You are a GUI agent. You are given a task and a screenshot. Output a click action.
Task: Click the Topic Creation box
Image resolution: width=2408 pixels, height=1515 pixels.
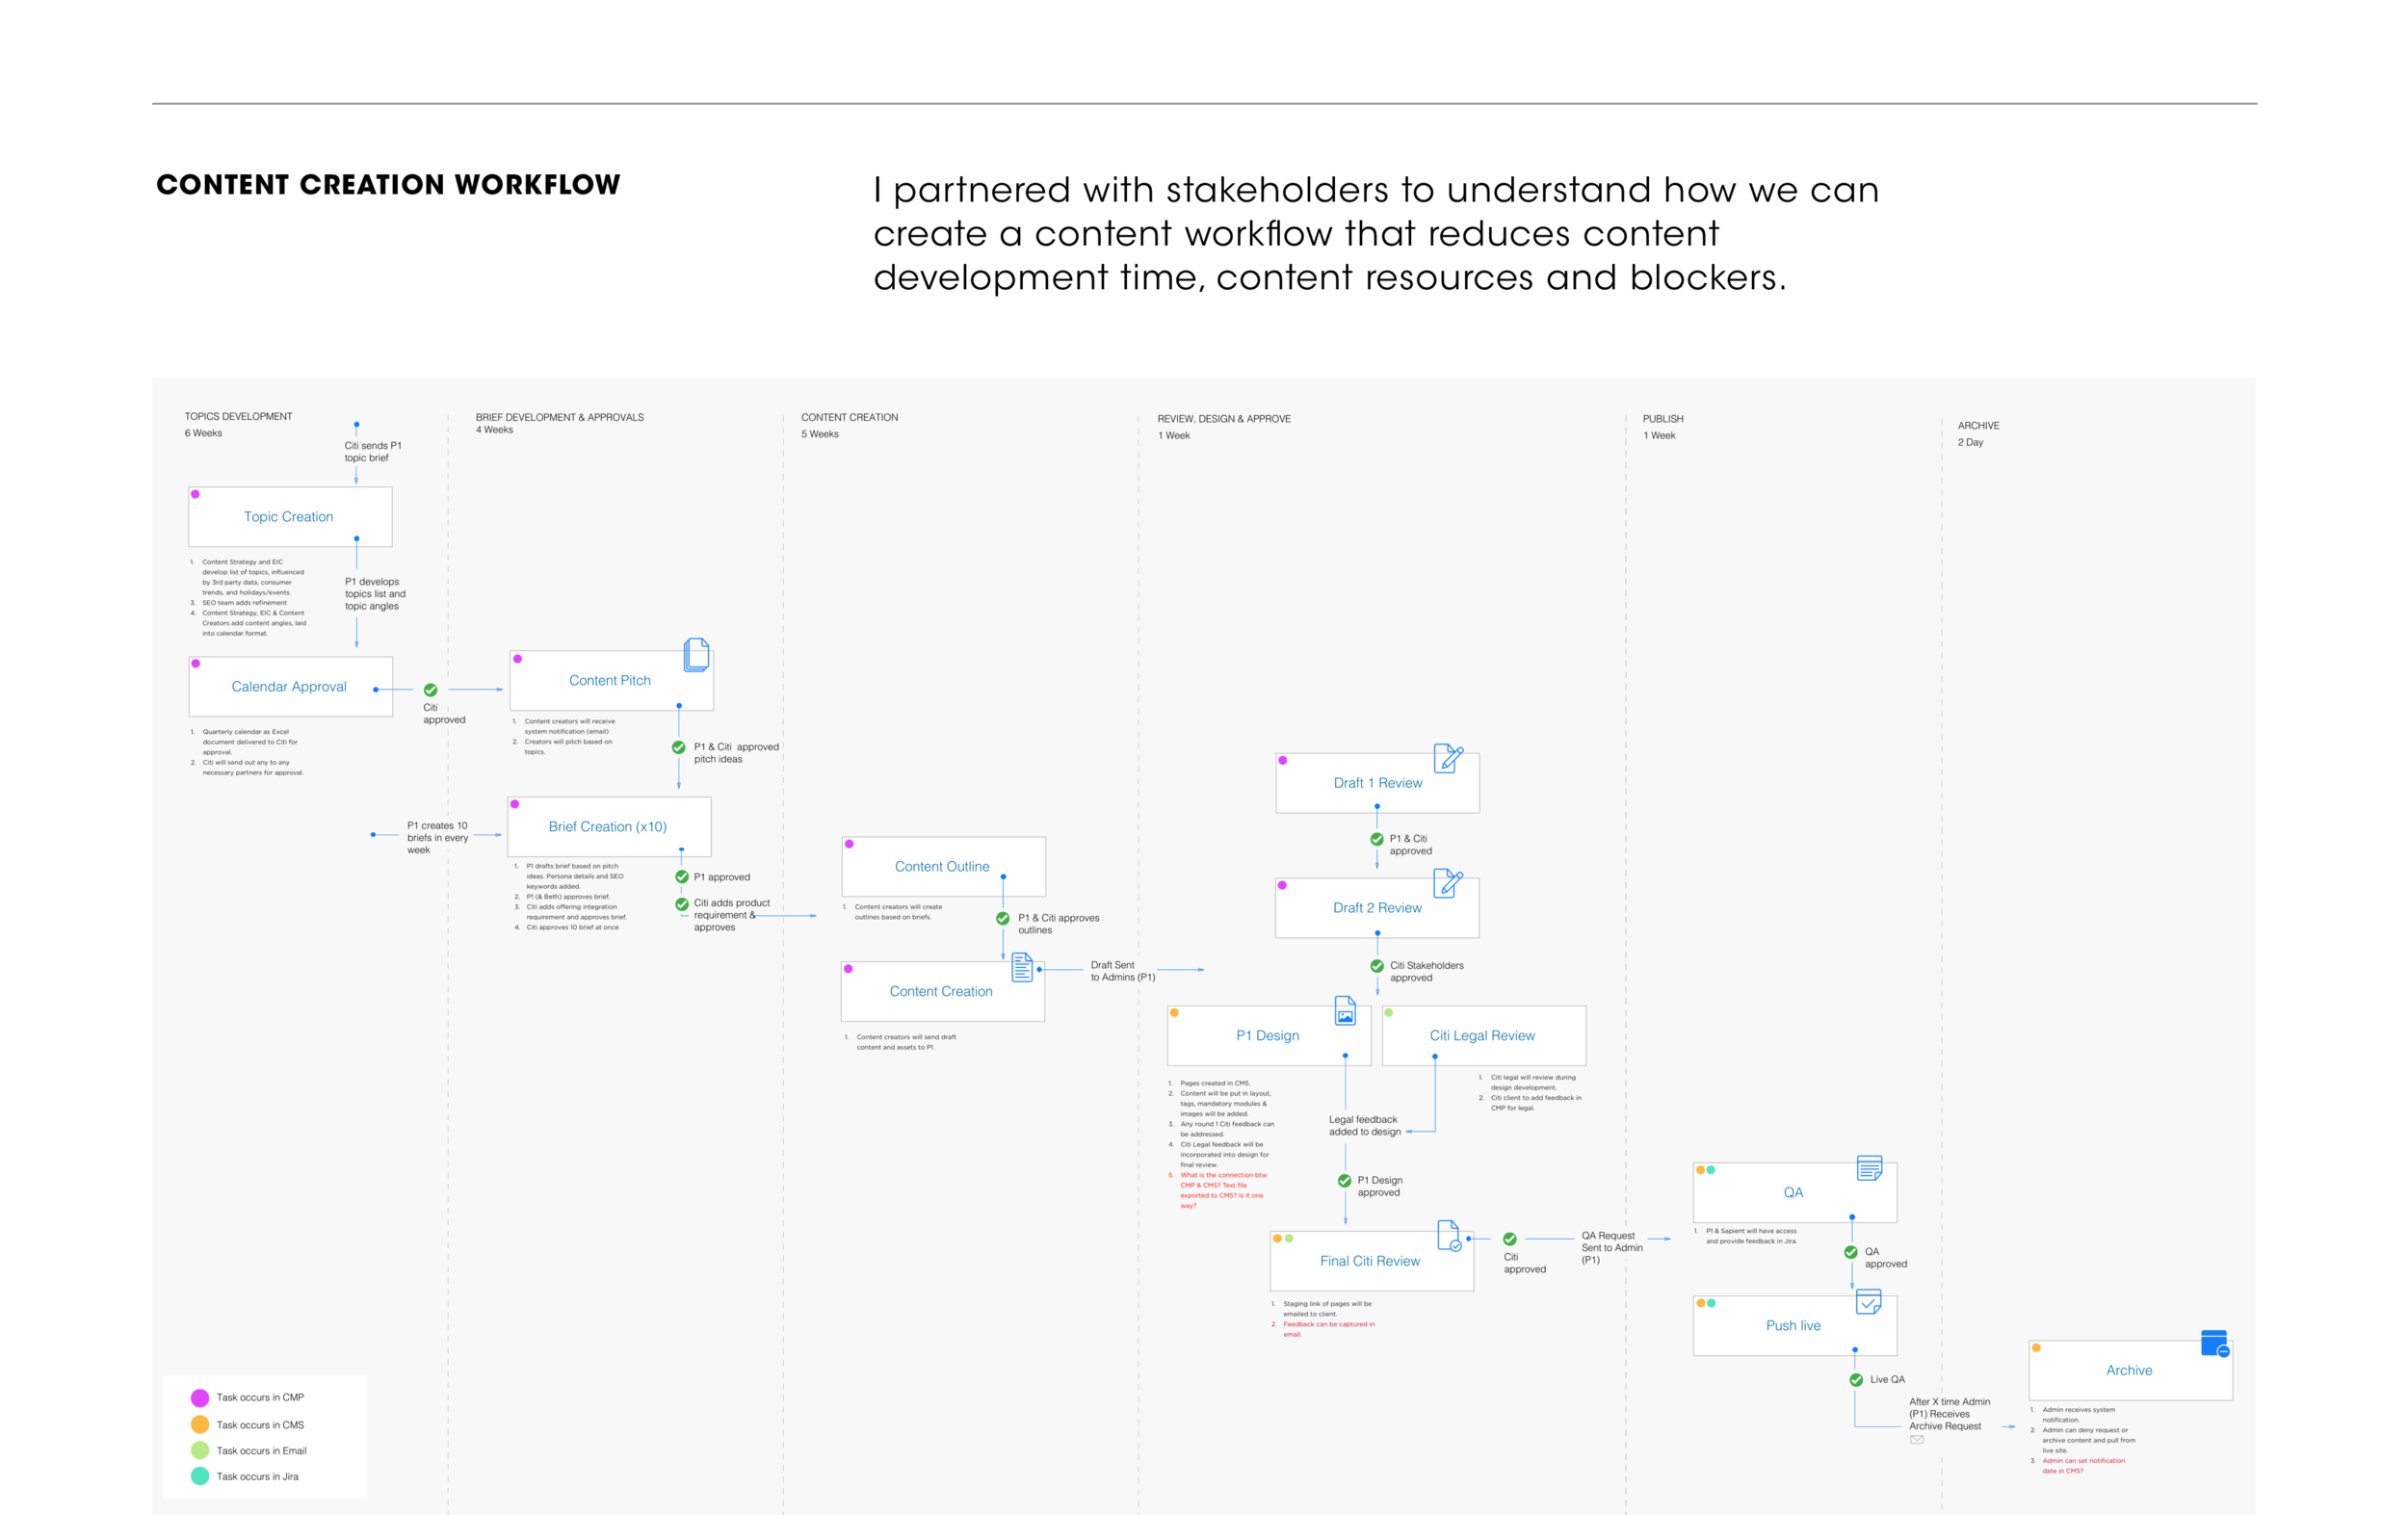290,517
